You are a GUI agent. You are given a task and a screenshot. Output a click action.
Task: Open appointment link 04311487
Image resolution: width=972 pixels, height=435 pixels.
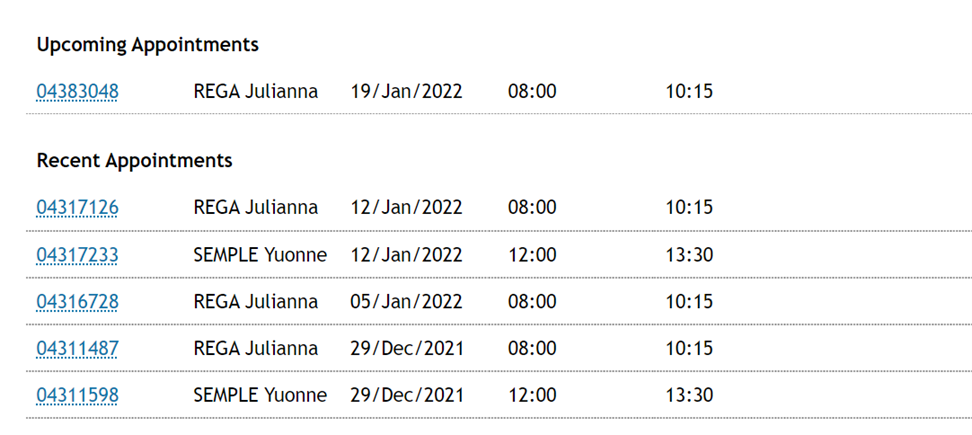(77, 348)
